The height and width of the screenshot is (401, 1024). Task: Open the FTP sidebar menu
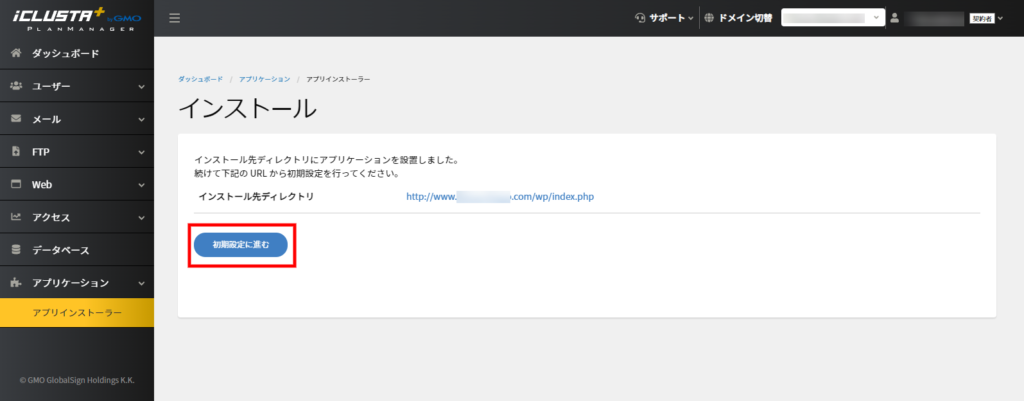coord(77,152)
